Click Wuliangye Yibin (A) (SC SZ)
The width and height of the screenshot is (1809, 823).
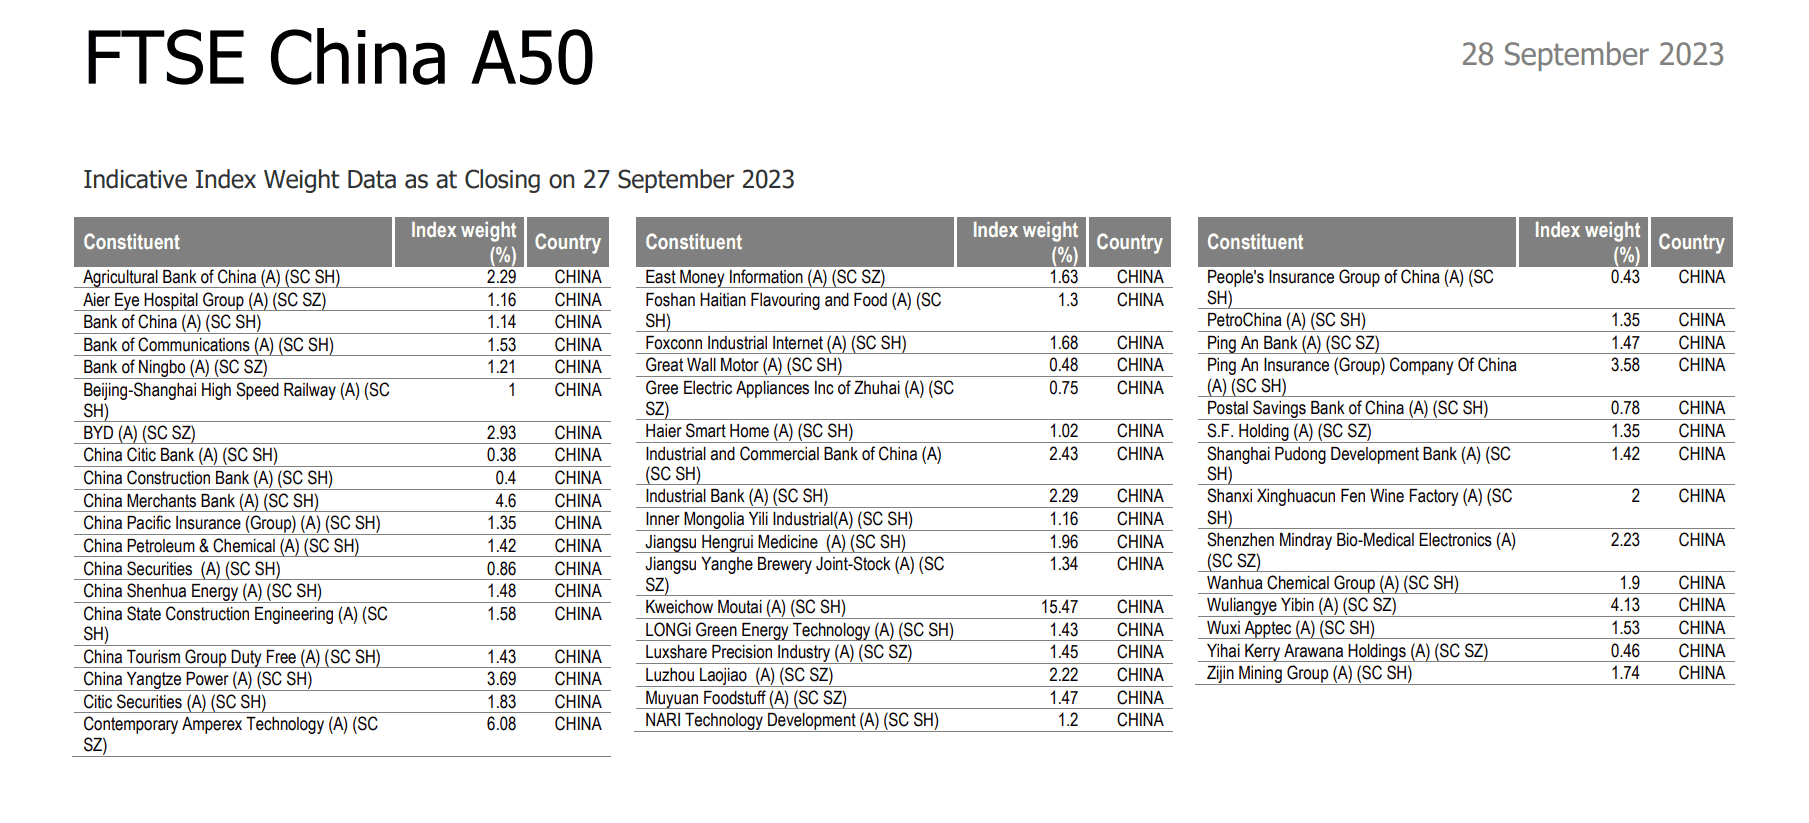(x=1302, y=605)
